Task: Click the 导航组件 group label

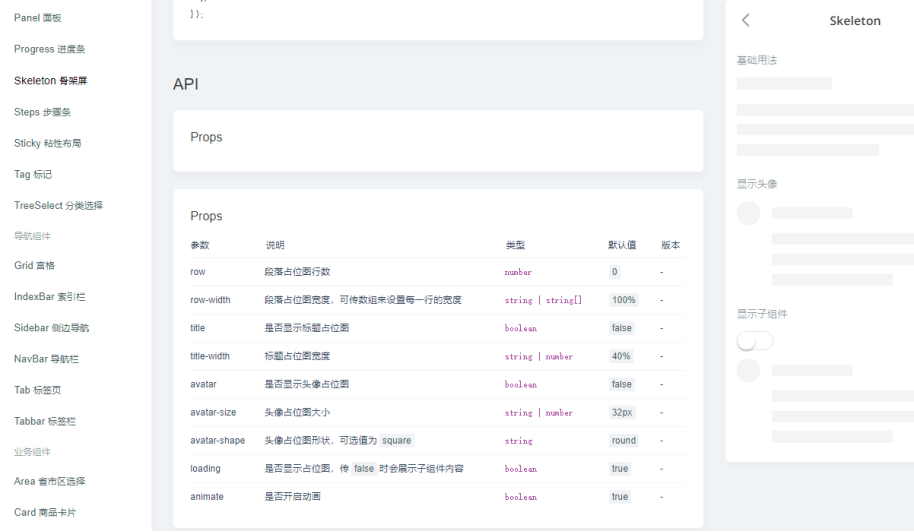Action: click(x=33, y=236)
